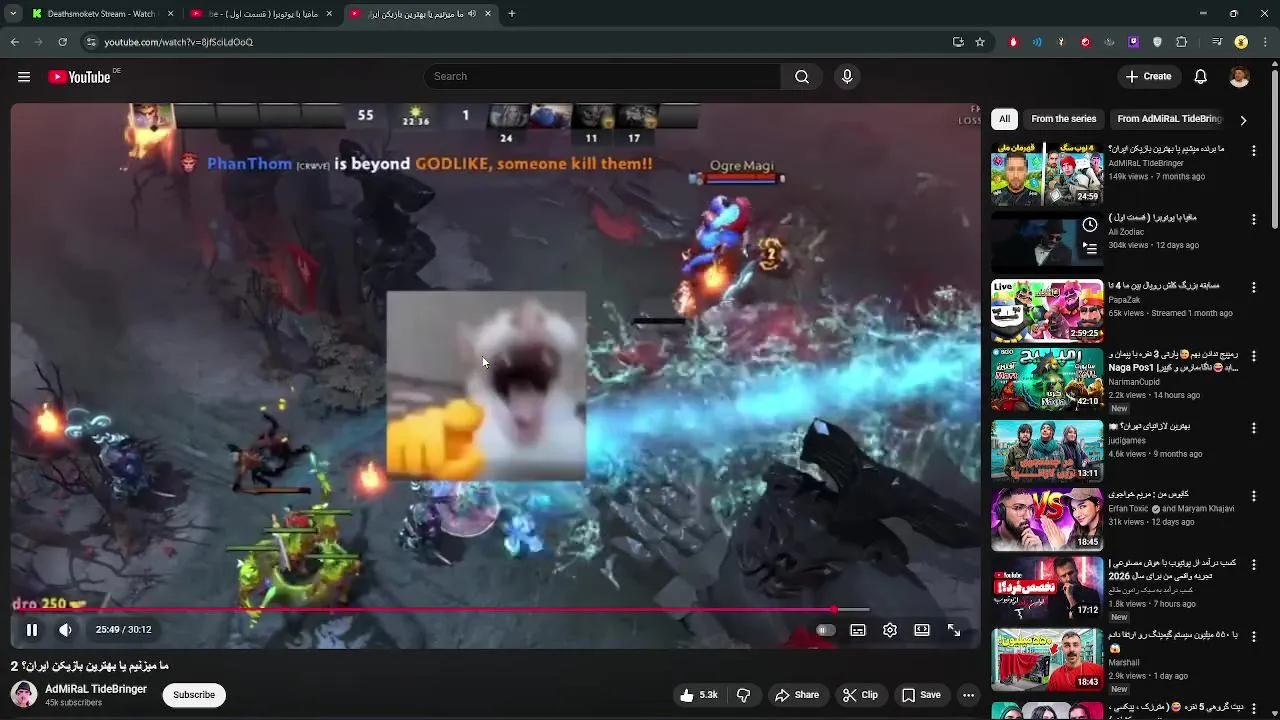Start voice search with microphone icon

(x=847, y=76)
